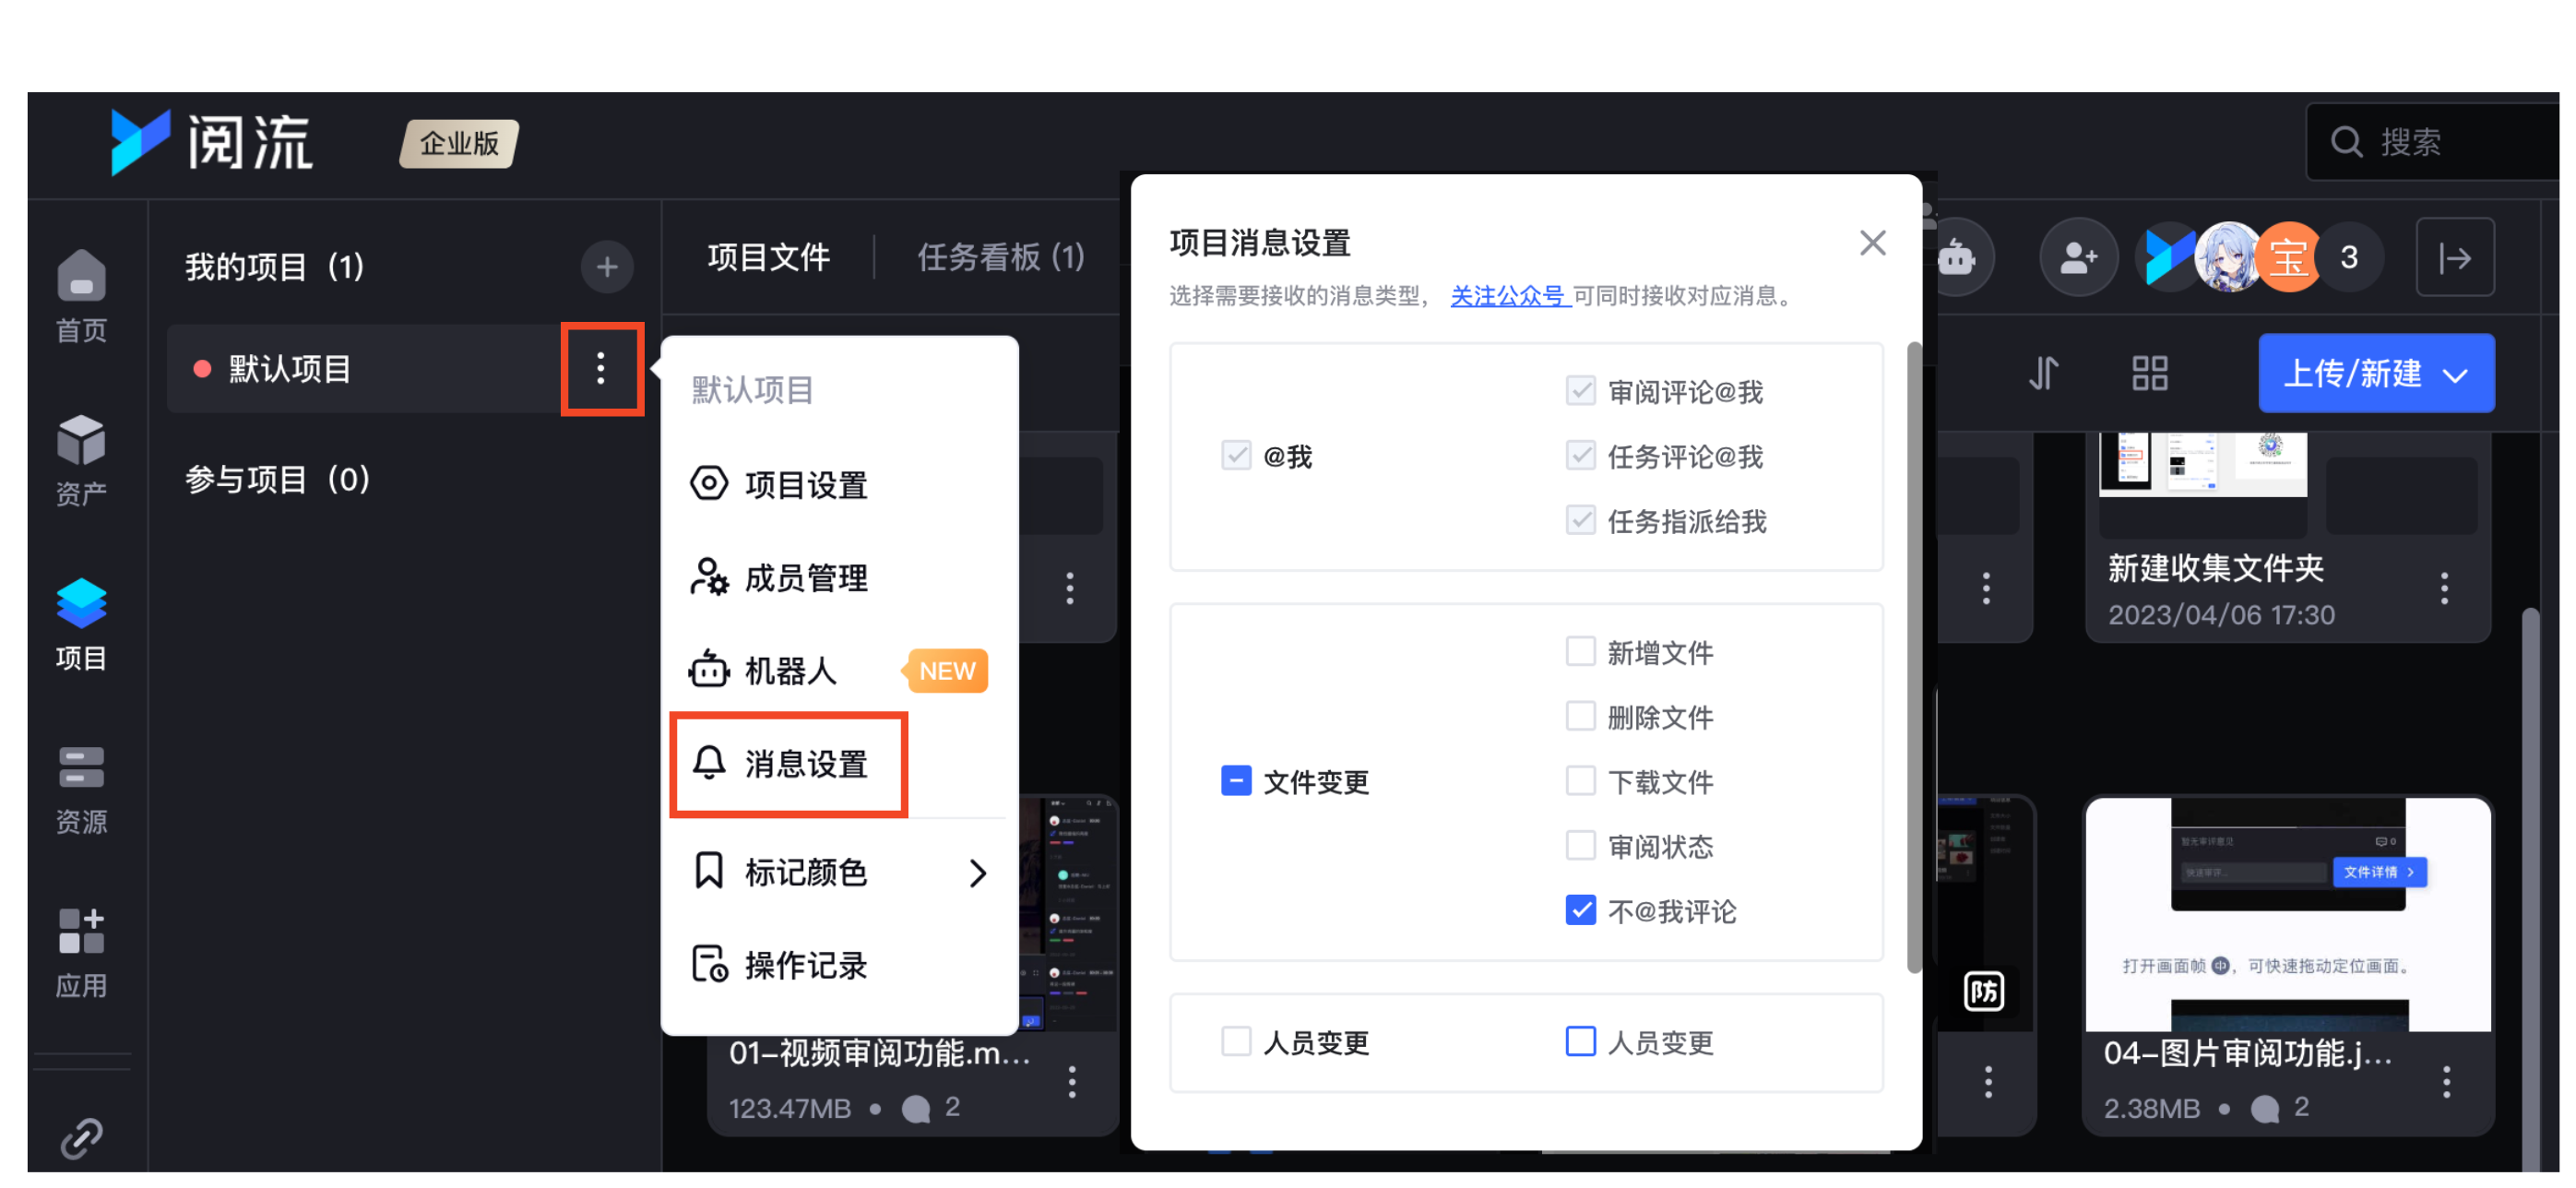The image size is (2576, 1188).
Task: Switch to the 项目文件 tab
Action: (x=769, y=258)
